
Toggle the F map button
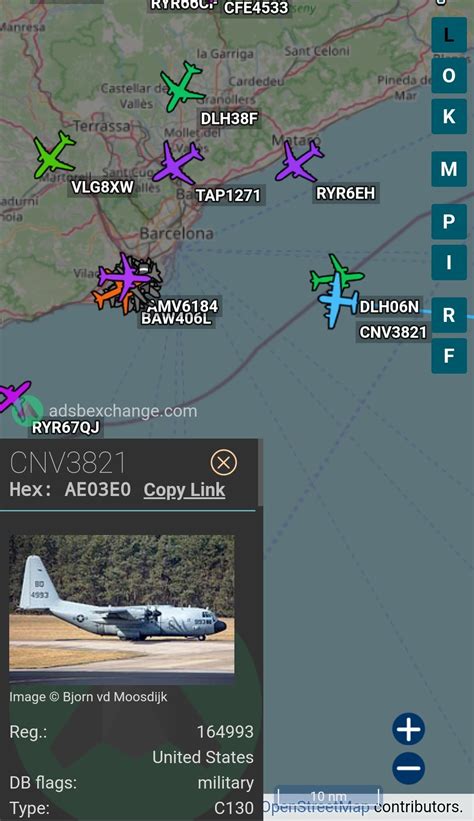click(449, 356)
